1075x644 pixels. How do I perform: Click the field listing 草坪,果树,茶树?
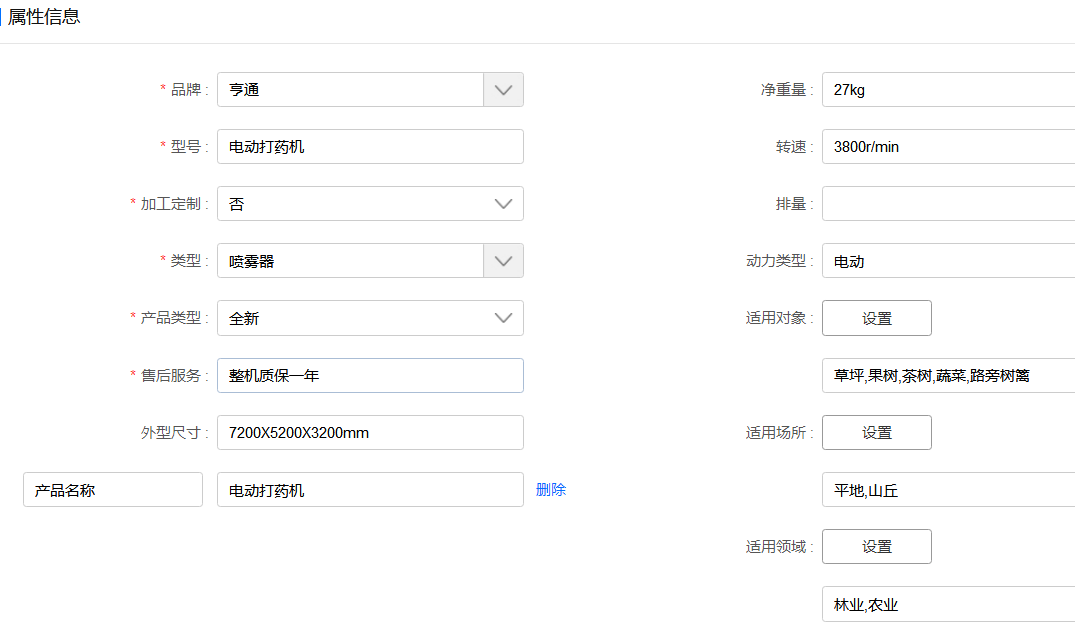click(x=947, y=376)
